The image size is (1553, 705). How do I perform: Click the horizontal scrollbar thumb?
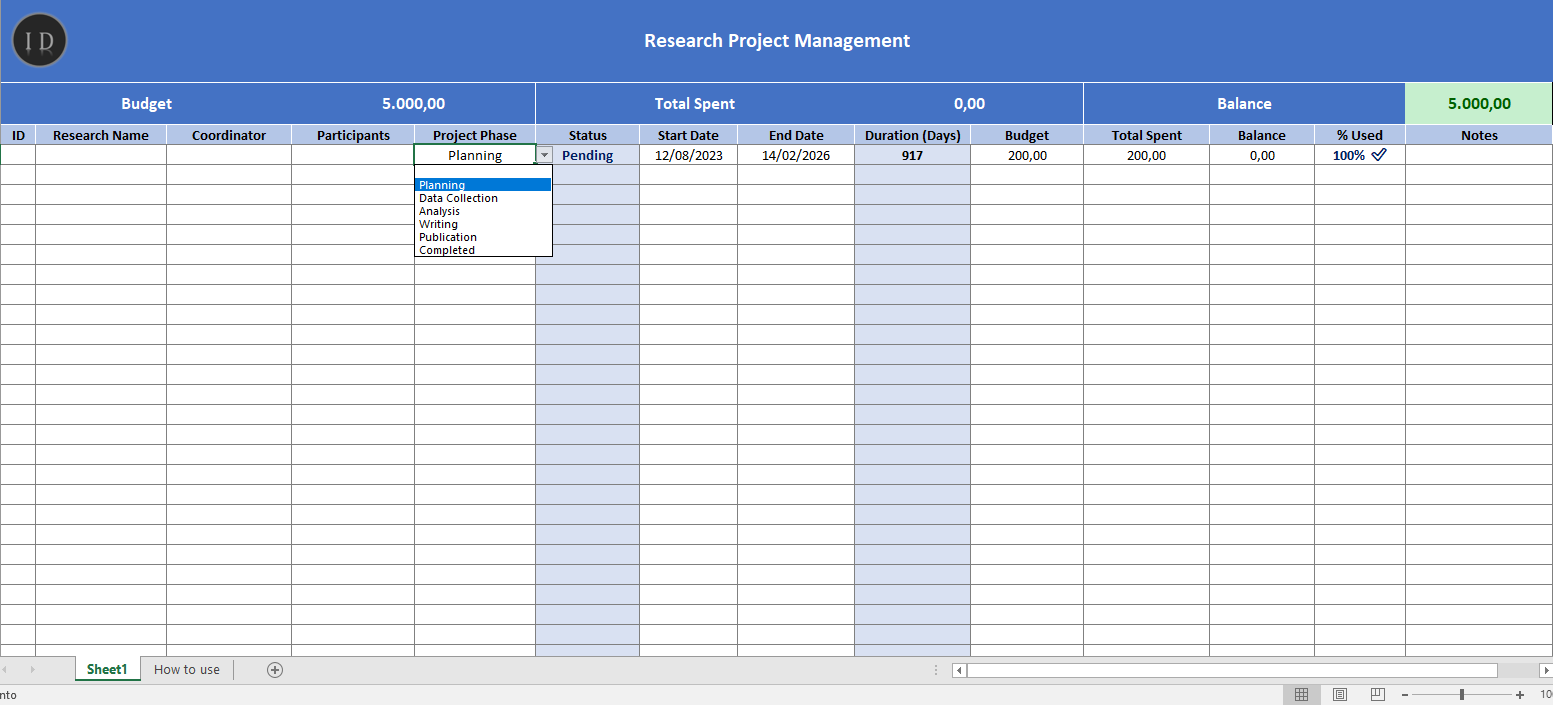click(x=1232, y=670)
